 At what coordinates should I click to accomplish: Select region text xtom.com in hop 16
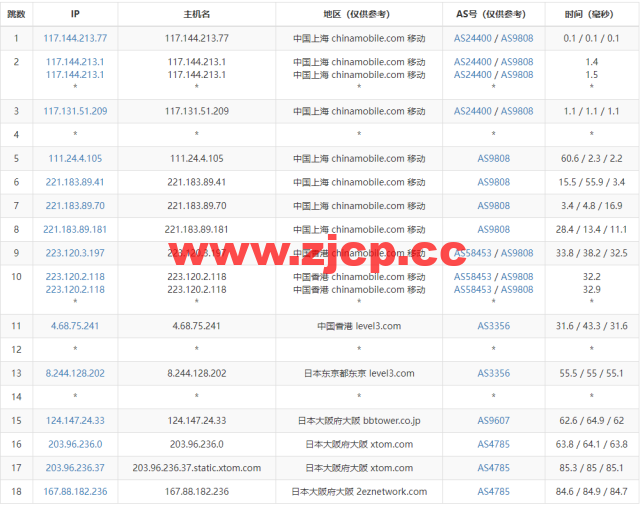(x=391, y=444)
